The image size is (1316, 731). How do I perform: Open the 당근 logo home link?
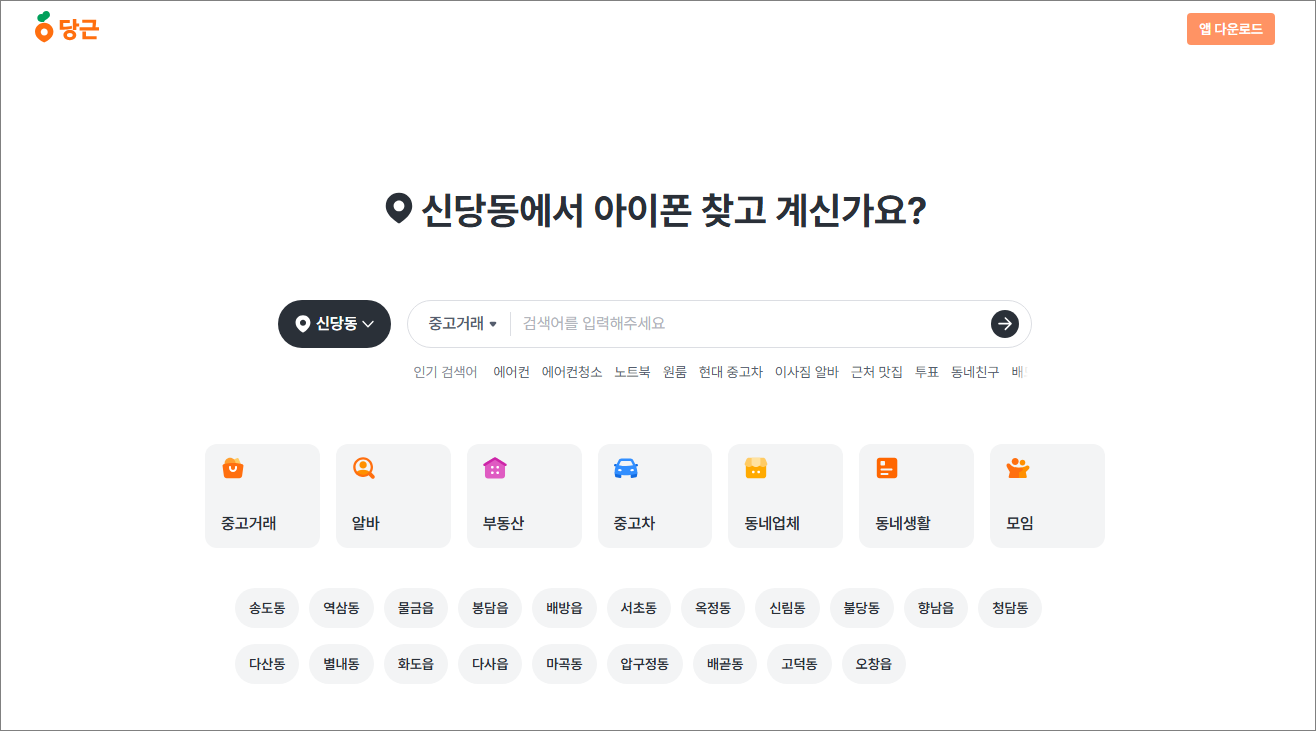point(67,28)
